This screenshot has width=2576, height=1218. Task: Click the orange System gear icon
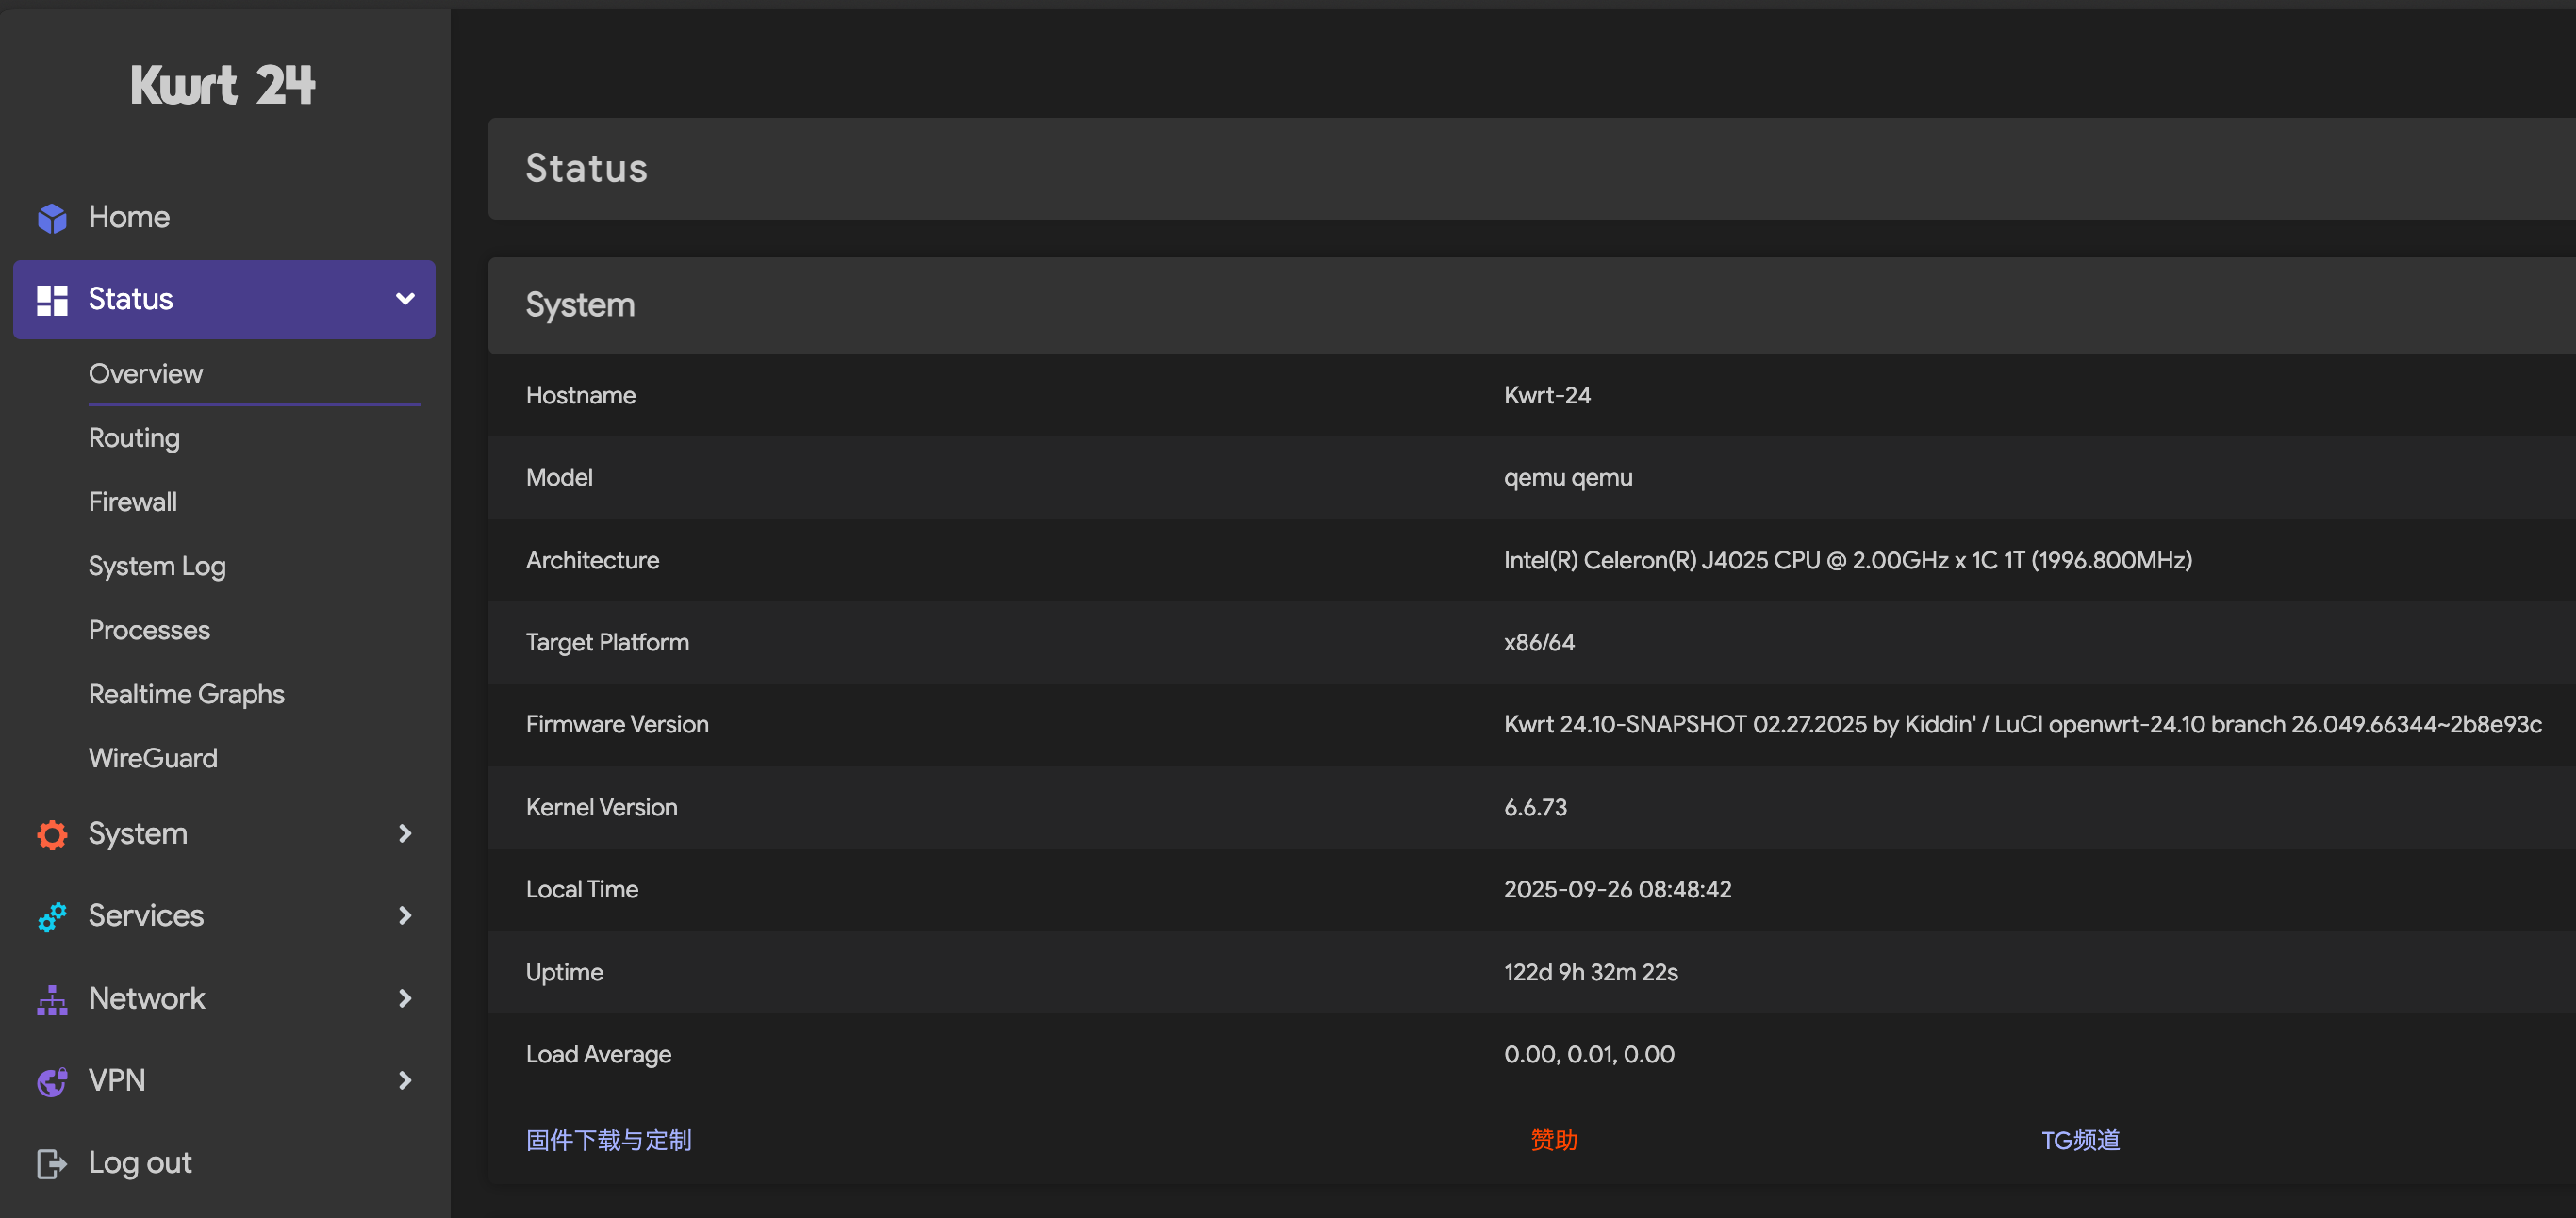tap(52, 833)
